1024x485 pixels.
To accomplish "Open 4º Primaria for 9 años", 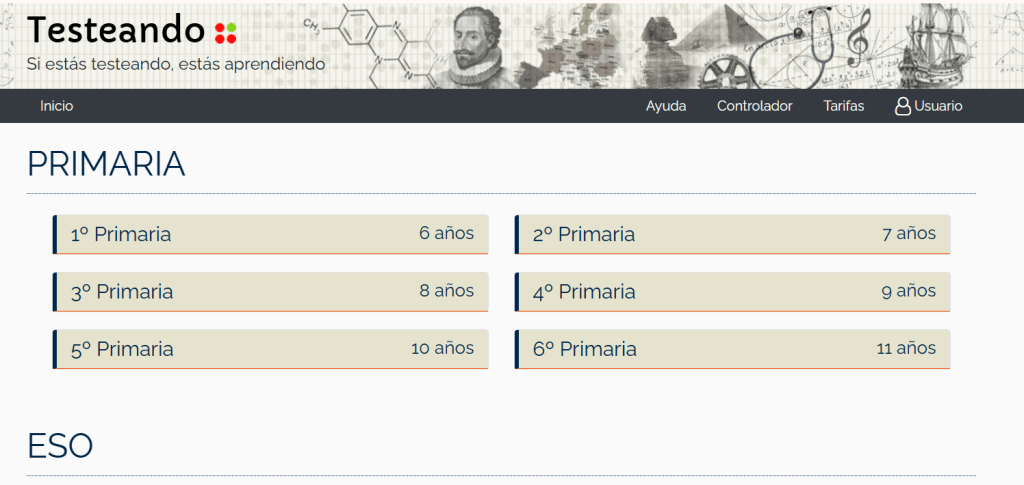I will pyautogui.click(x=733, y=292).
